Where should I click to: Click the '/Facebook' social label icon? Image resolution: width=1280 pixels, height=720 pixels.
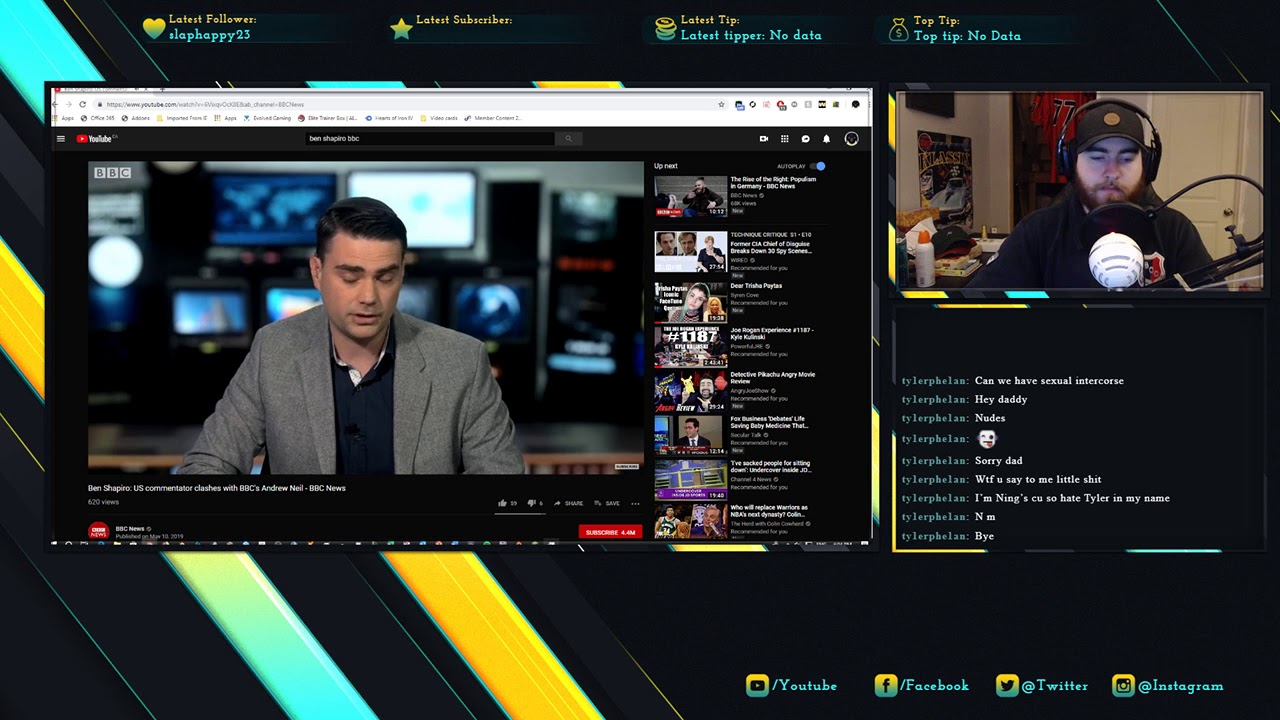[x=885, y=686]
